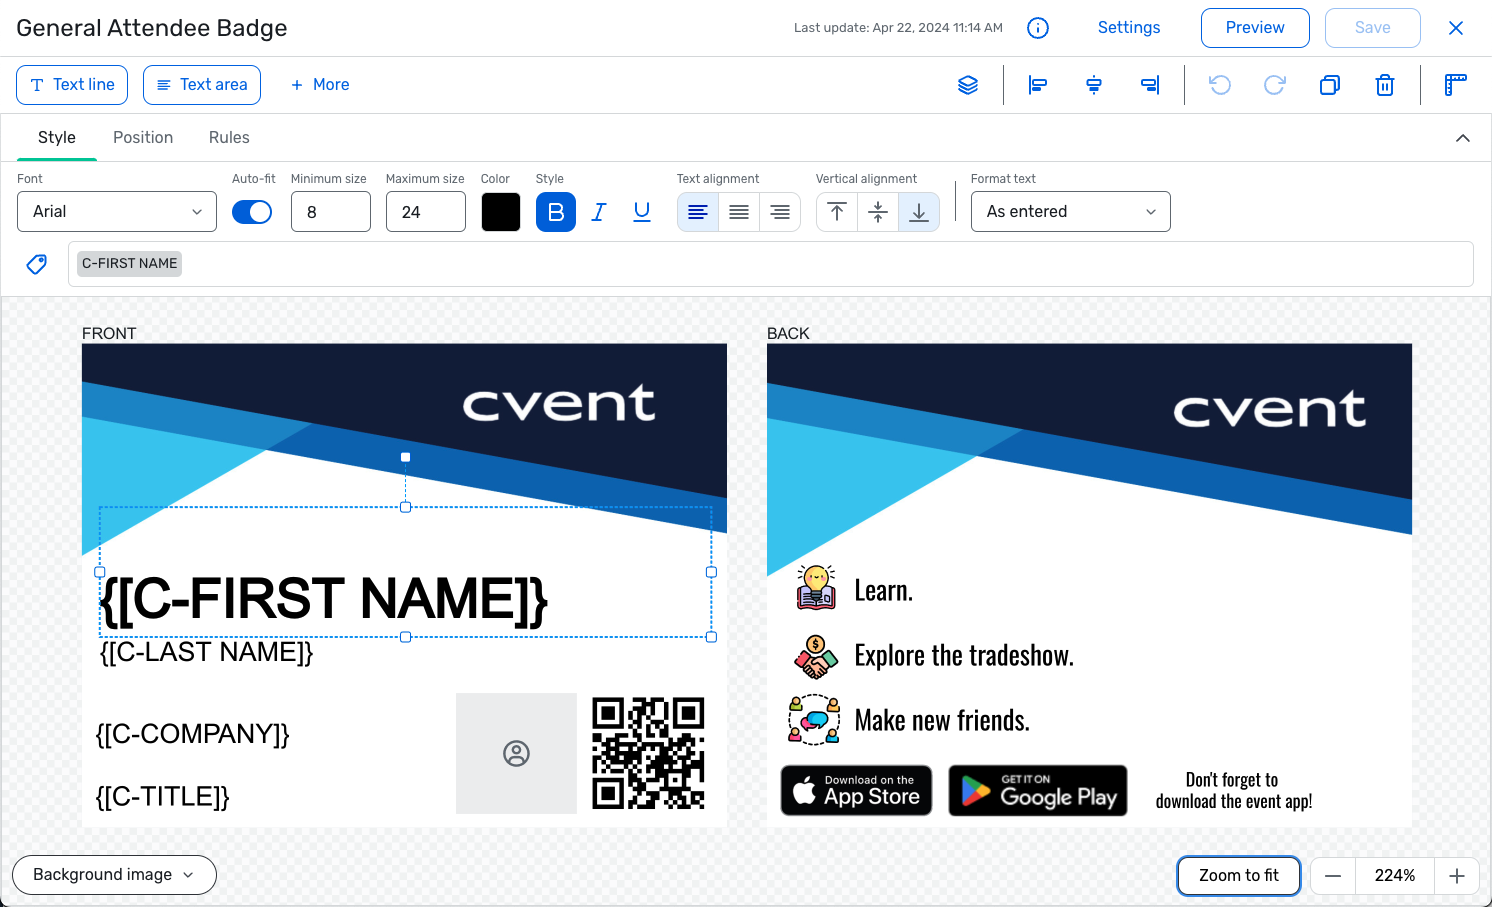Image resolution: width=1492 pixels, height=907 pixels.
Task: Click the 'Make new friends.' text
Action: [x=942, y=721]
